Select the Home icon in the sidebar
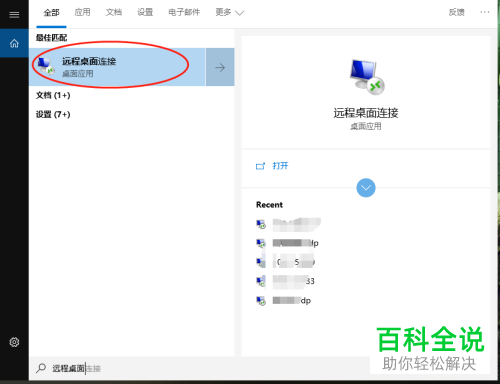The height and width of the screenshot is (384, 500). click(14, 43)
